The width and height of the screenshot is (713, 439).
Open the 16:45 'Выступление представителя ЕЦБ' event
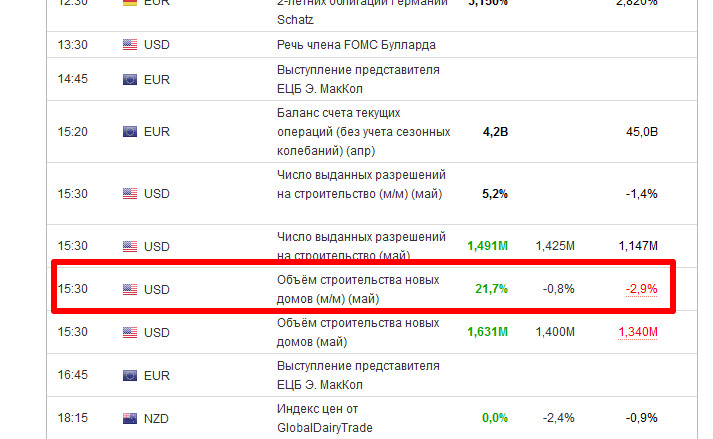357,375
